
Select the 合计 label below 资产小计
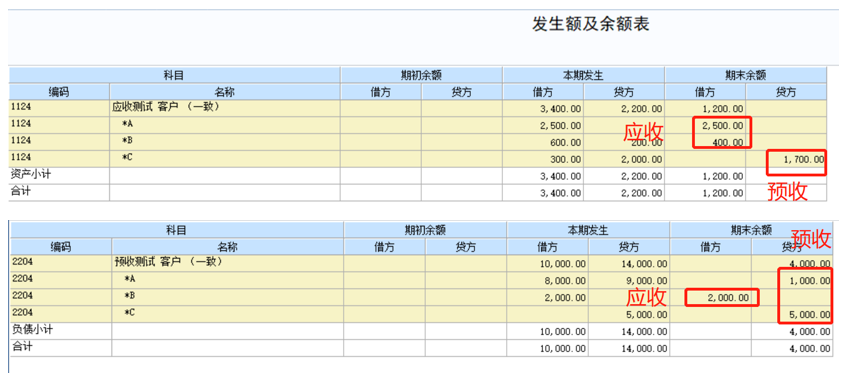[20, 191]
